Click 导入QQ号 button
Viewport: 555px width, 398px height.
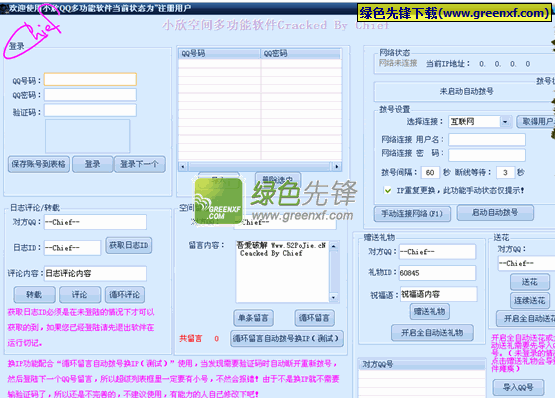coord(519,387)
